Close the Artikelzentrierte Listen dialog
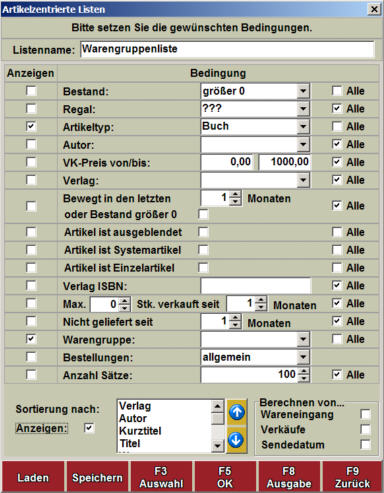This screenshot has height=493, width=384. 374,9
